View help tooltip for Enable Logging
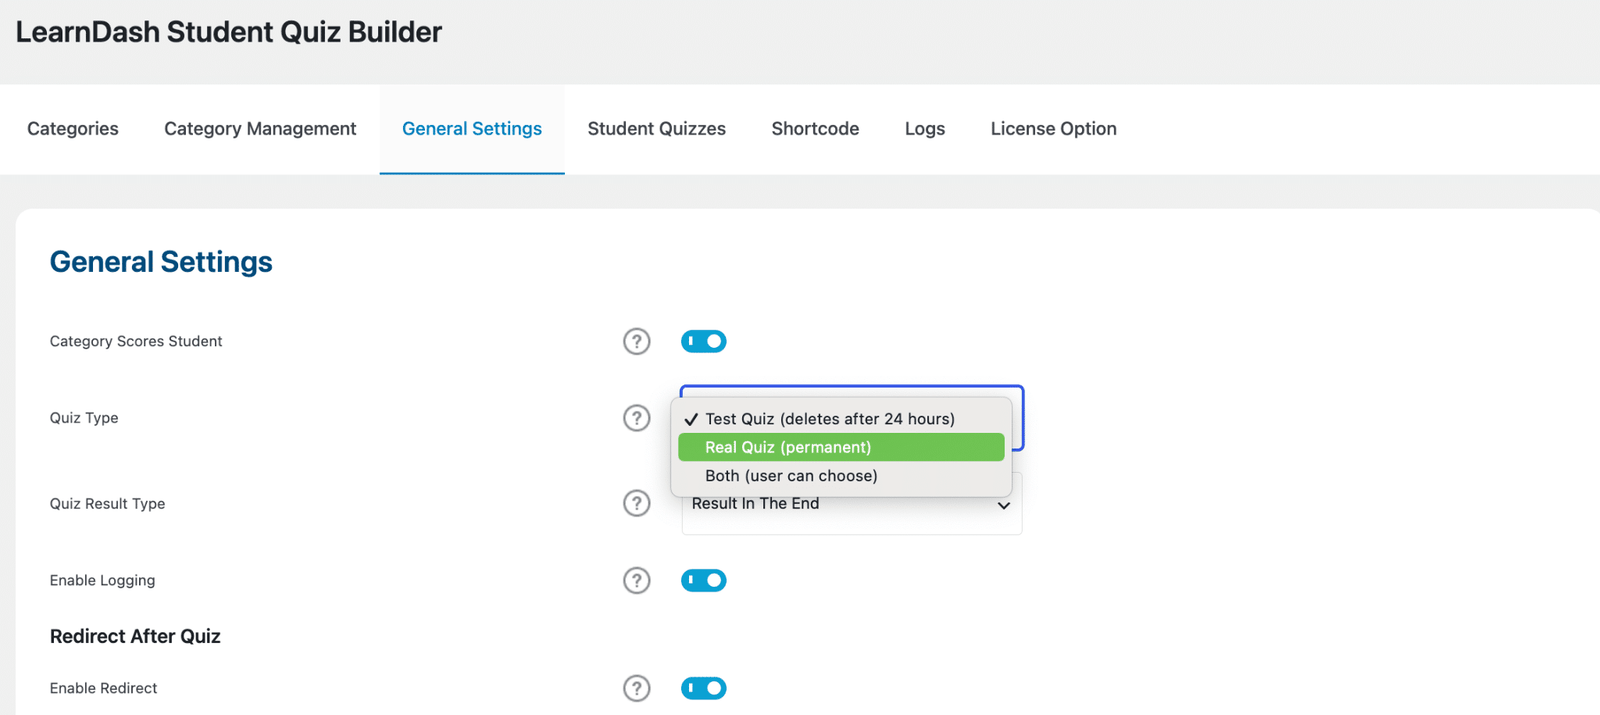Viewport: 1600px width, 715px height. click(636, 580)
